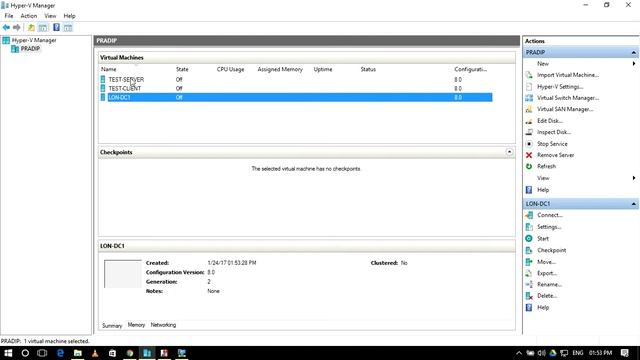Select the TEST-CLIENT virtual machine row
This screenshot has width=640, height=360.
click(296, 88)
